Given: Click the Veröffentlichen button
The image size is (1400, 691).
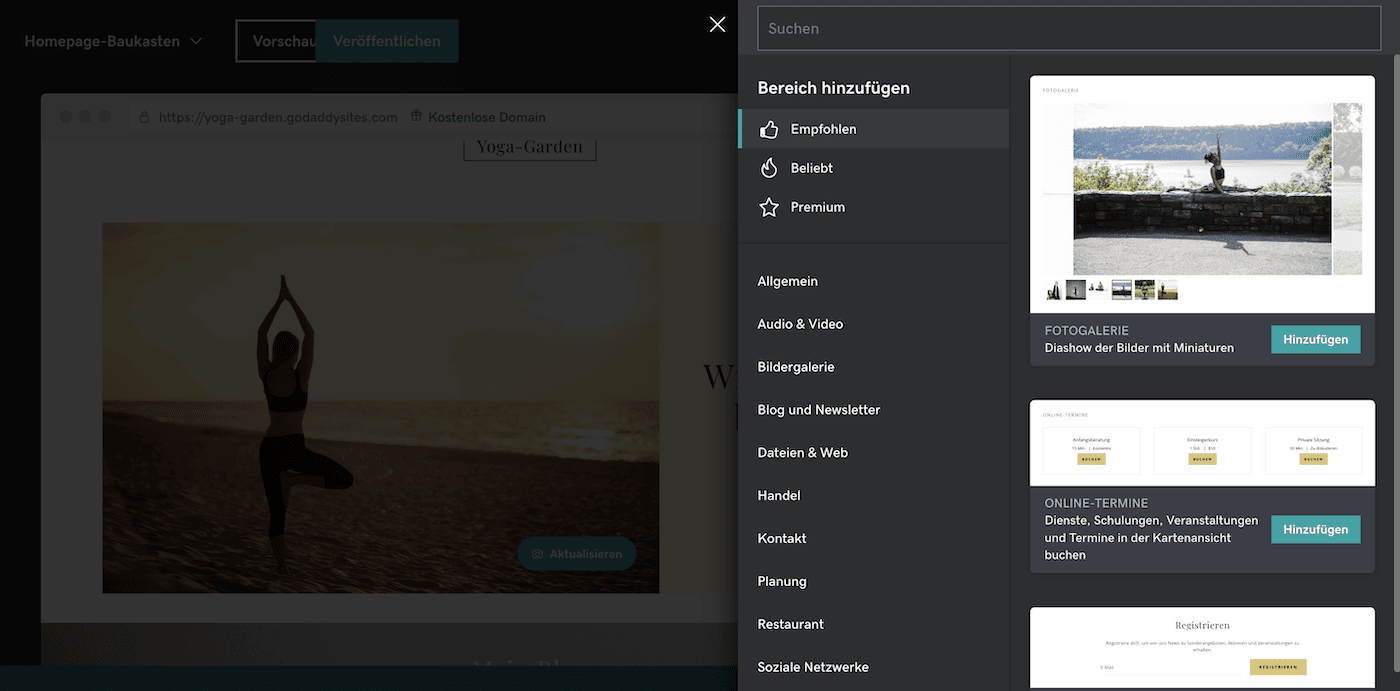Looking at the screenshot, I should (387, 41).
